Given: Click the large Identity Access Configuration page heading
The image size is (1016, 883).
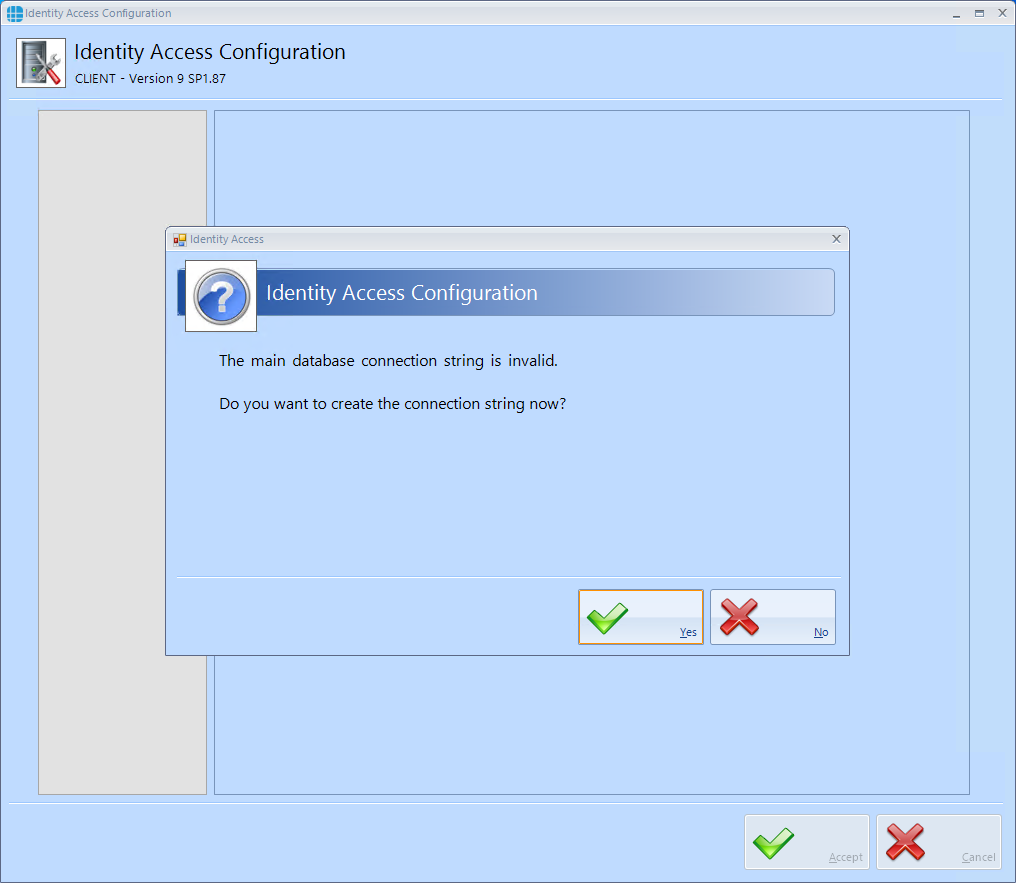Looking at the screenshot, I should point(210,52).
